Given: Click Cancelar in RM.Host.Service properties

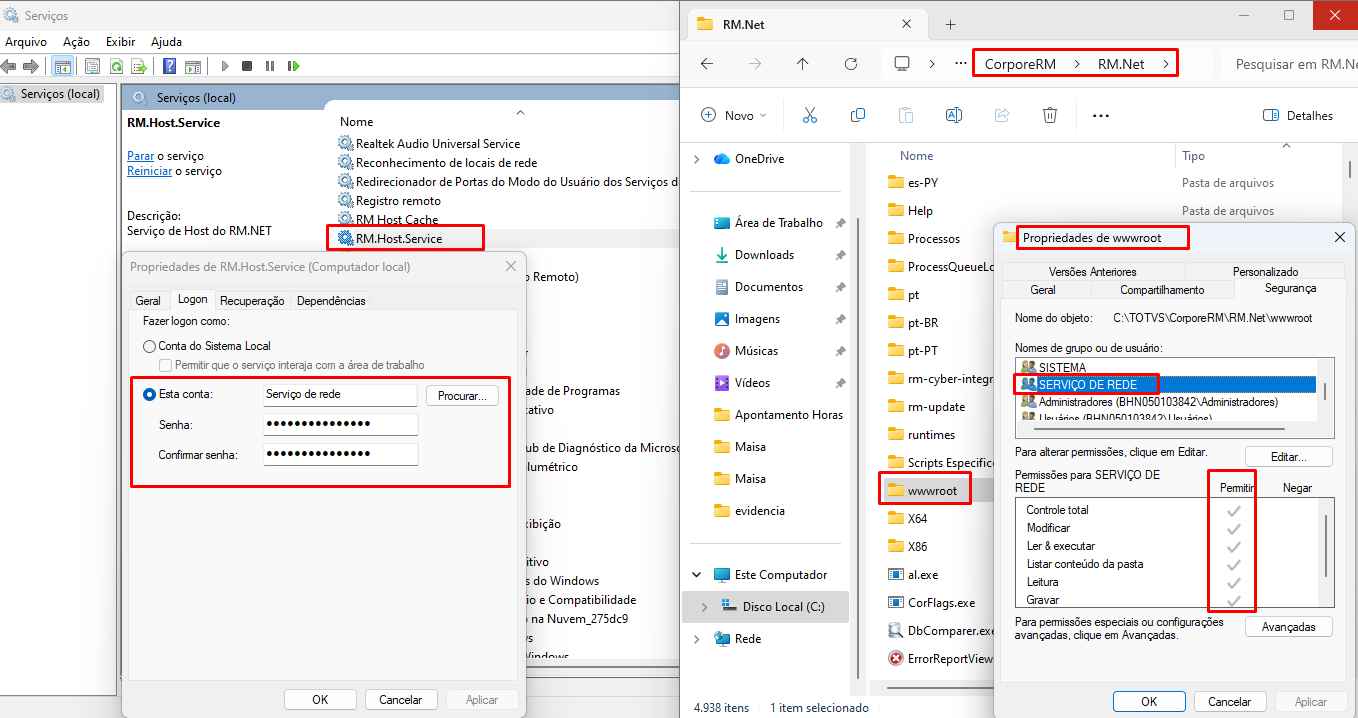Looking at the screenshot, I should (x=400, y=700).
